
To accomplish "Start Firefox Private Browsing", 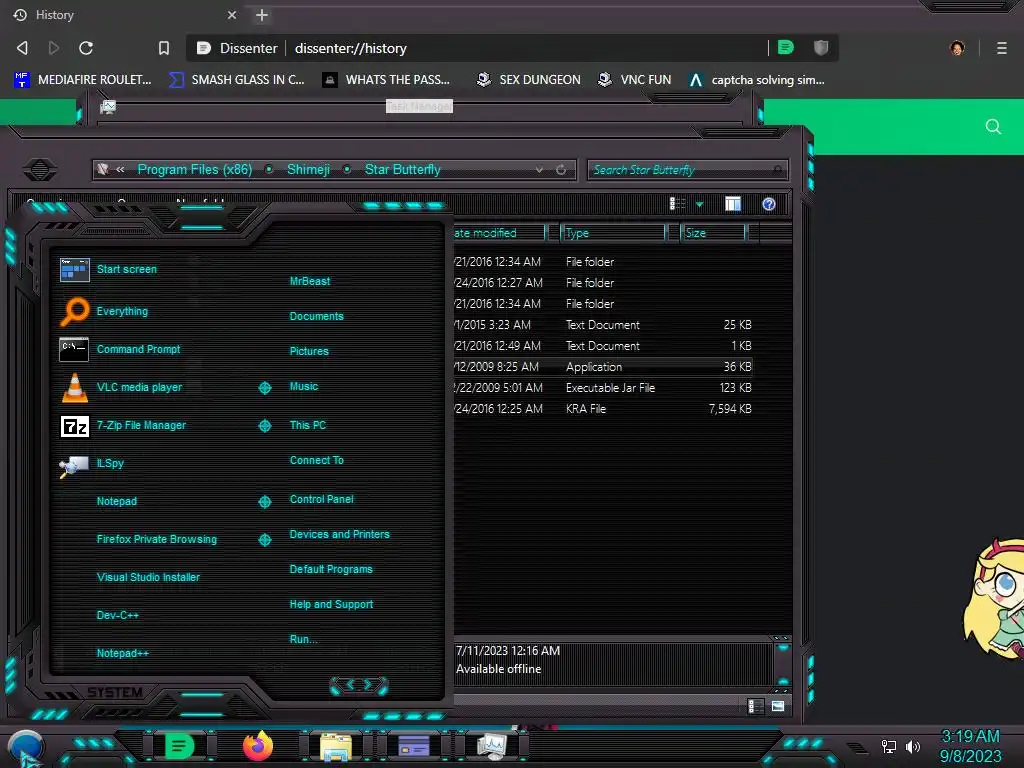I will click(157, 539).
